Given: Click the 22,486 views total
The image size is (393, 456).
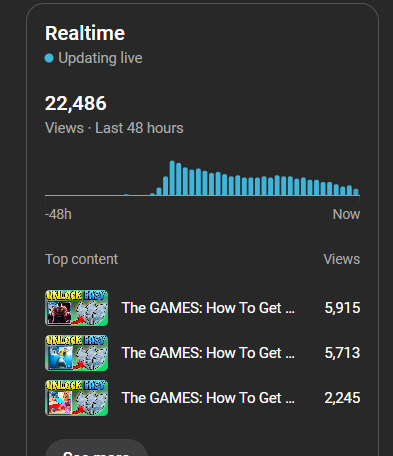Looking at the screenshot, I should coord(76,103).
